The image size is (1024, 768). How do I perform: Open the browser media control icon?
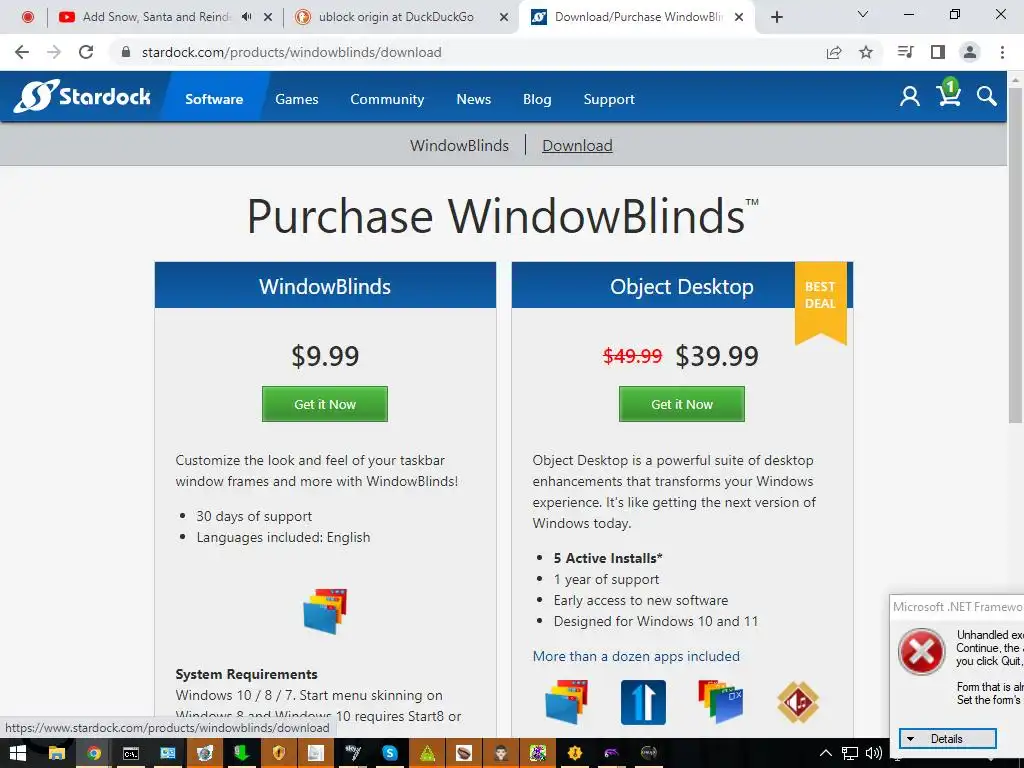(905, 52)
